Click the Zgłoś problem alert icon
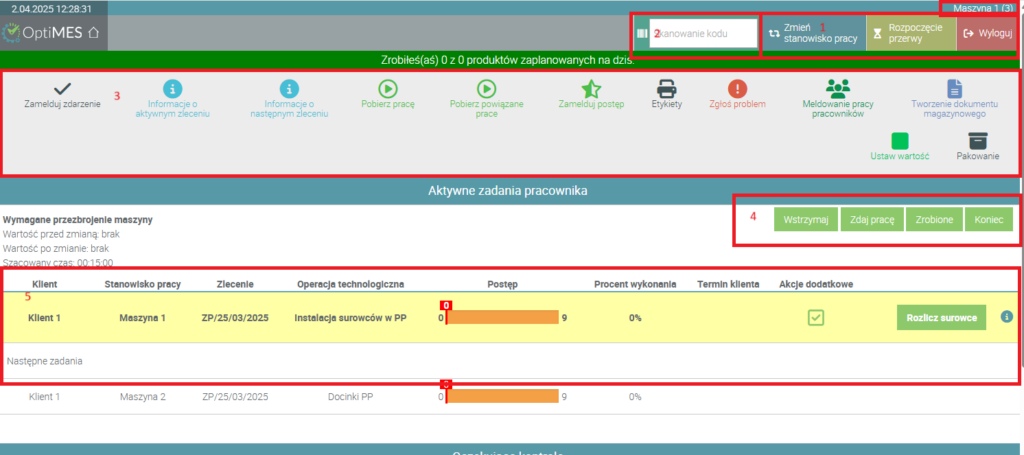 pyautogui.click(x=738, y=89)
